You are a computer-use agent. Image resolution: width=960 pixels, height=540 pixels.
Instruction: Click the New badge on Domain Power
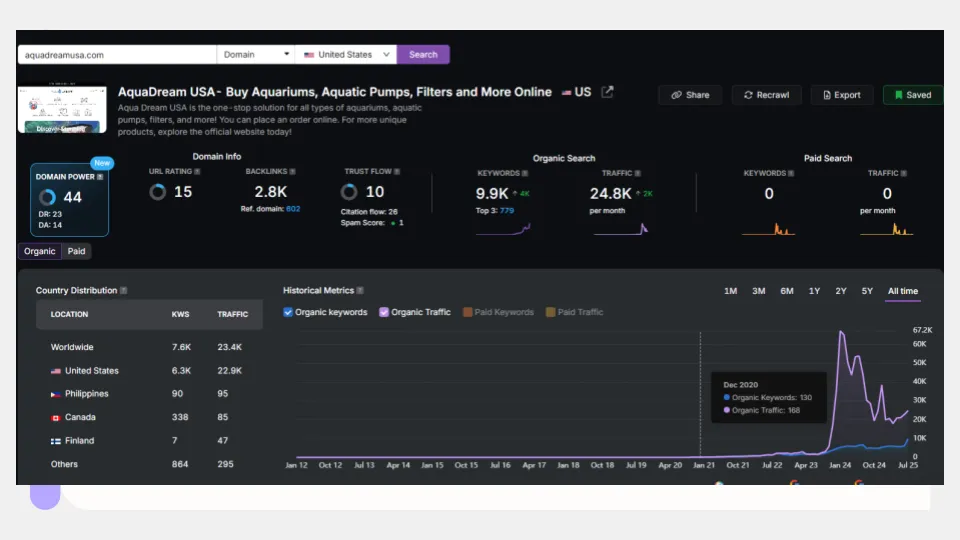pyautogui.click(x=102, y=163)
